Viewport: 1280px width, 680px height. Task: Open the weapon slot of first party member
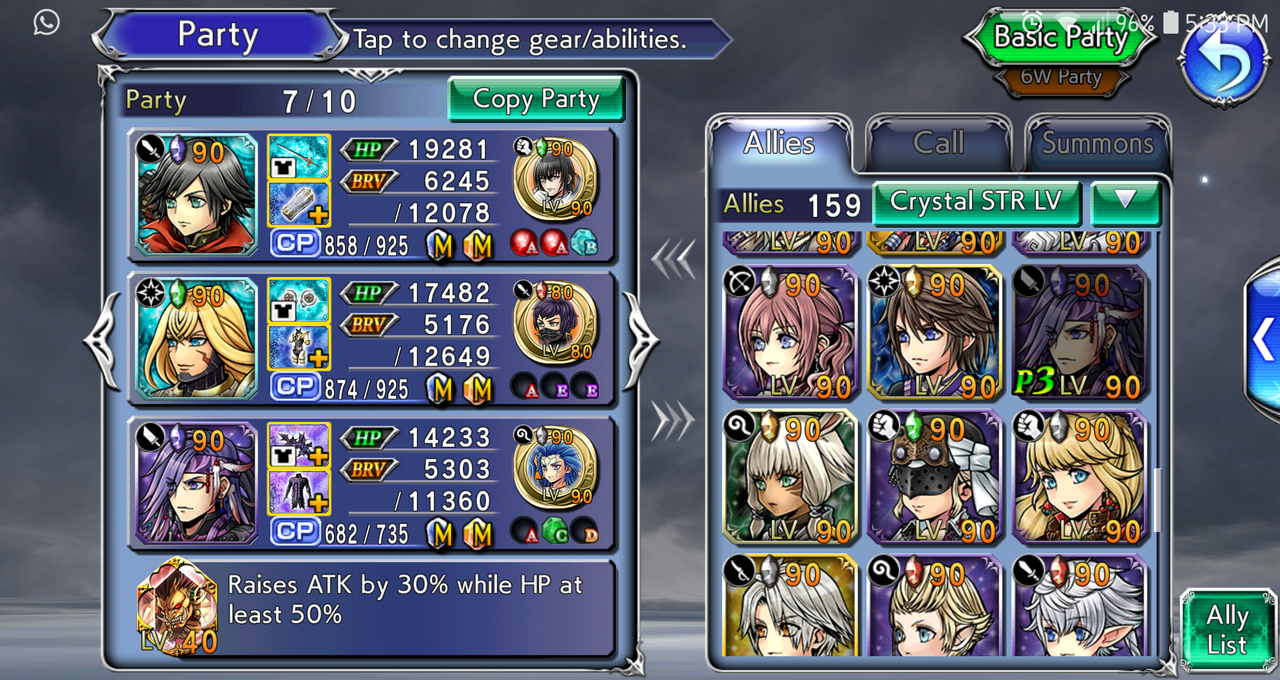point(298,157)
